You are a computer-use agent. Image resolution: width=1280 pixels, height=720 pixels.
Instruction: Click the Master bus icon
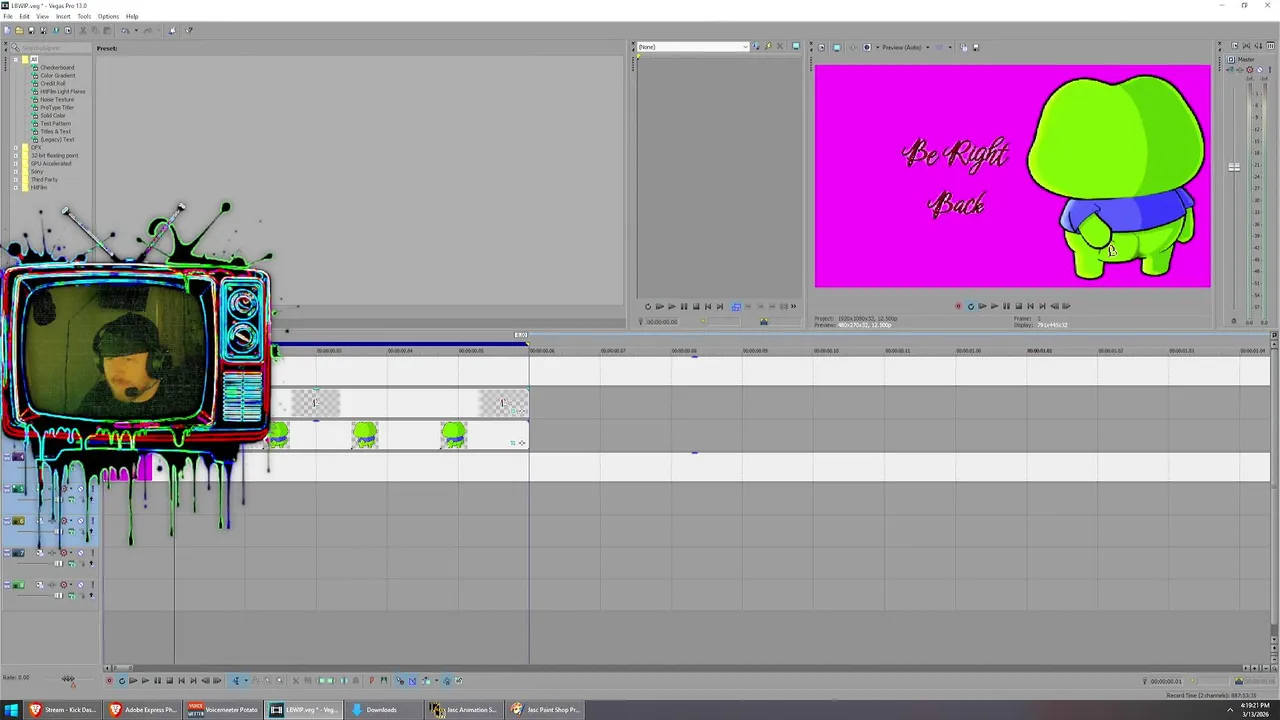tap(1231, 60)
